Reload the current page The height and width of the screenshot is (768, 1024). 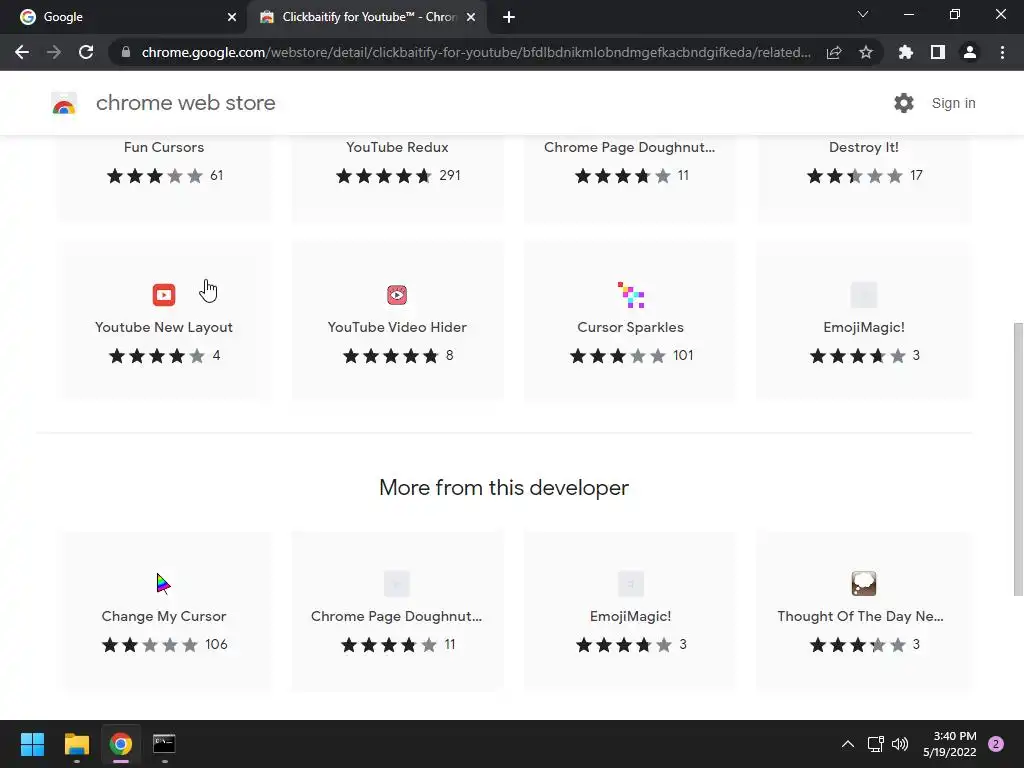click(86, 52)
